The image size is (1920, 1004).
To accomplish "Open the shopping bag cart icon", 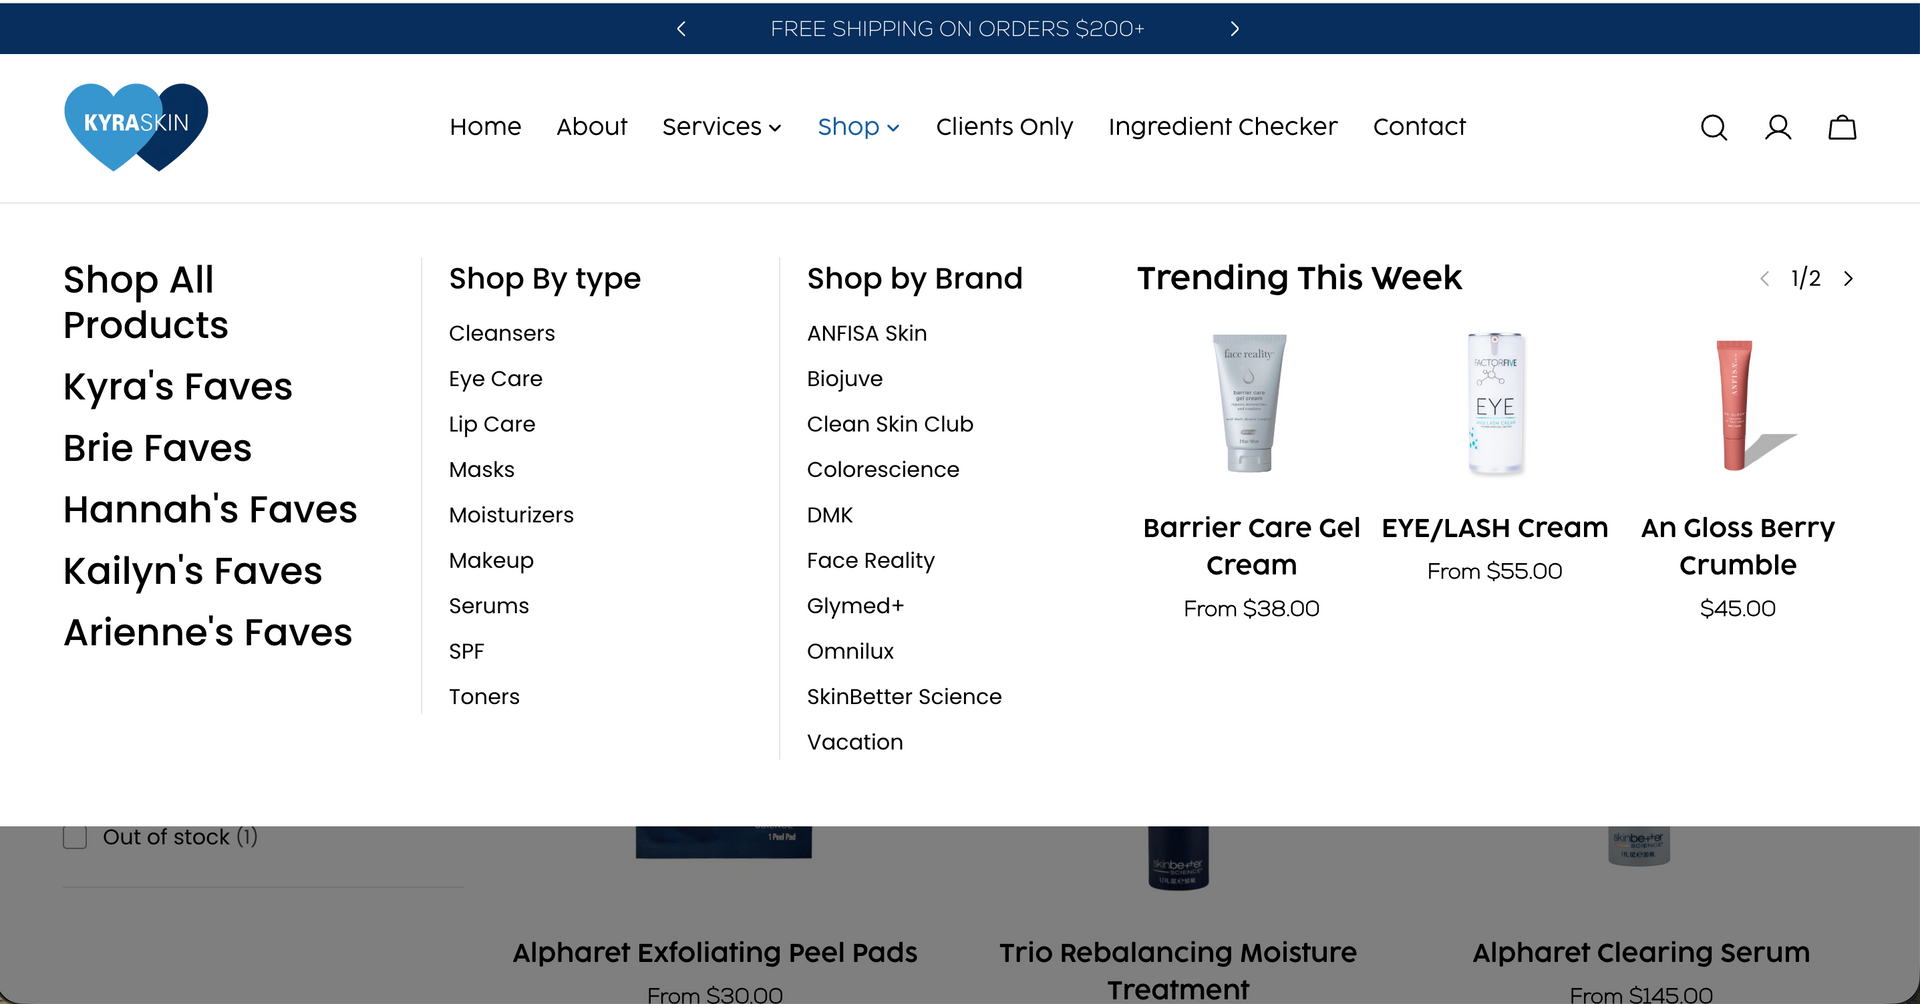I will [x=1842, y=127].
